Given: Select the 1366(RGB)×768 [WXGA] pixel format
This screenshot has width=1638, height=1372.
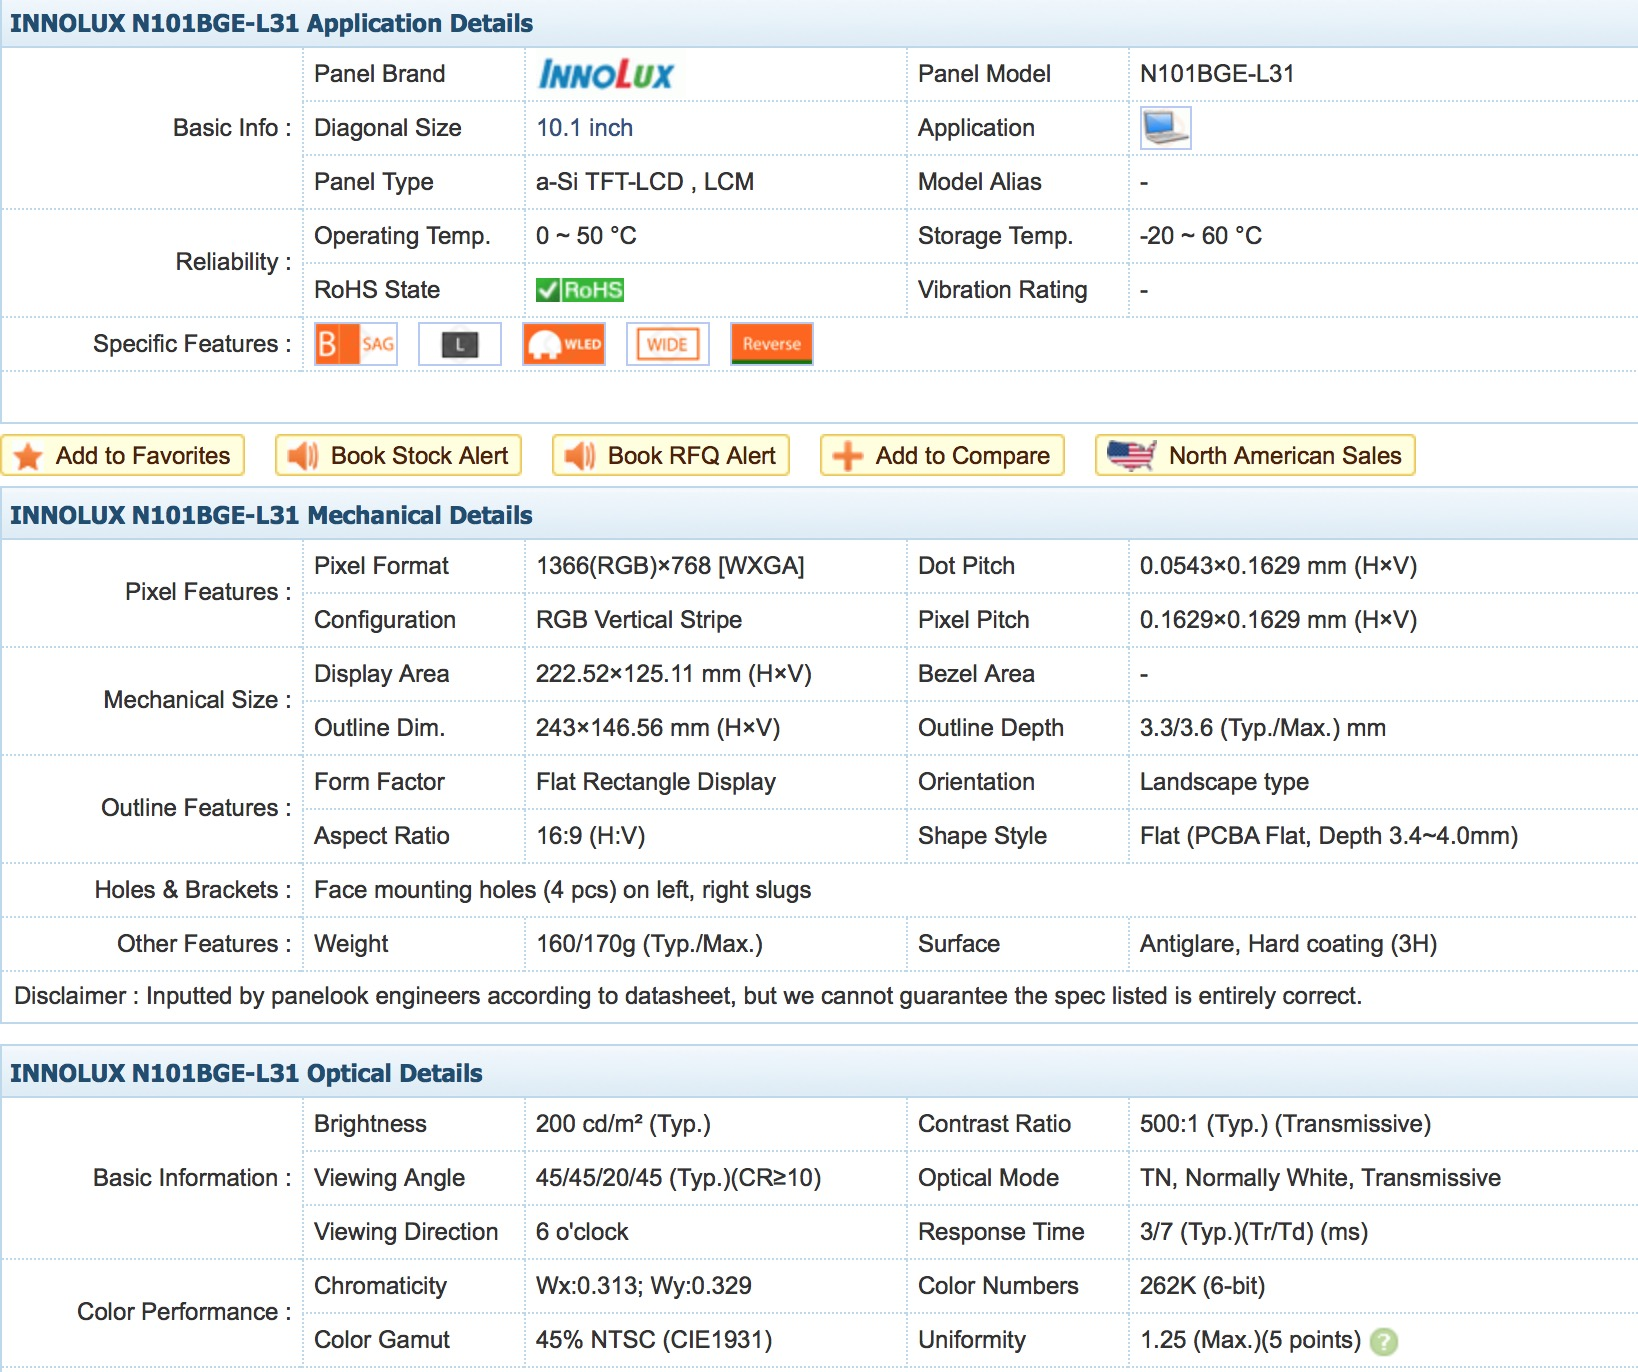Looking at the screenshot, I should (670, 566).
